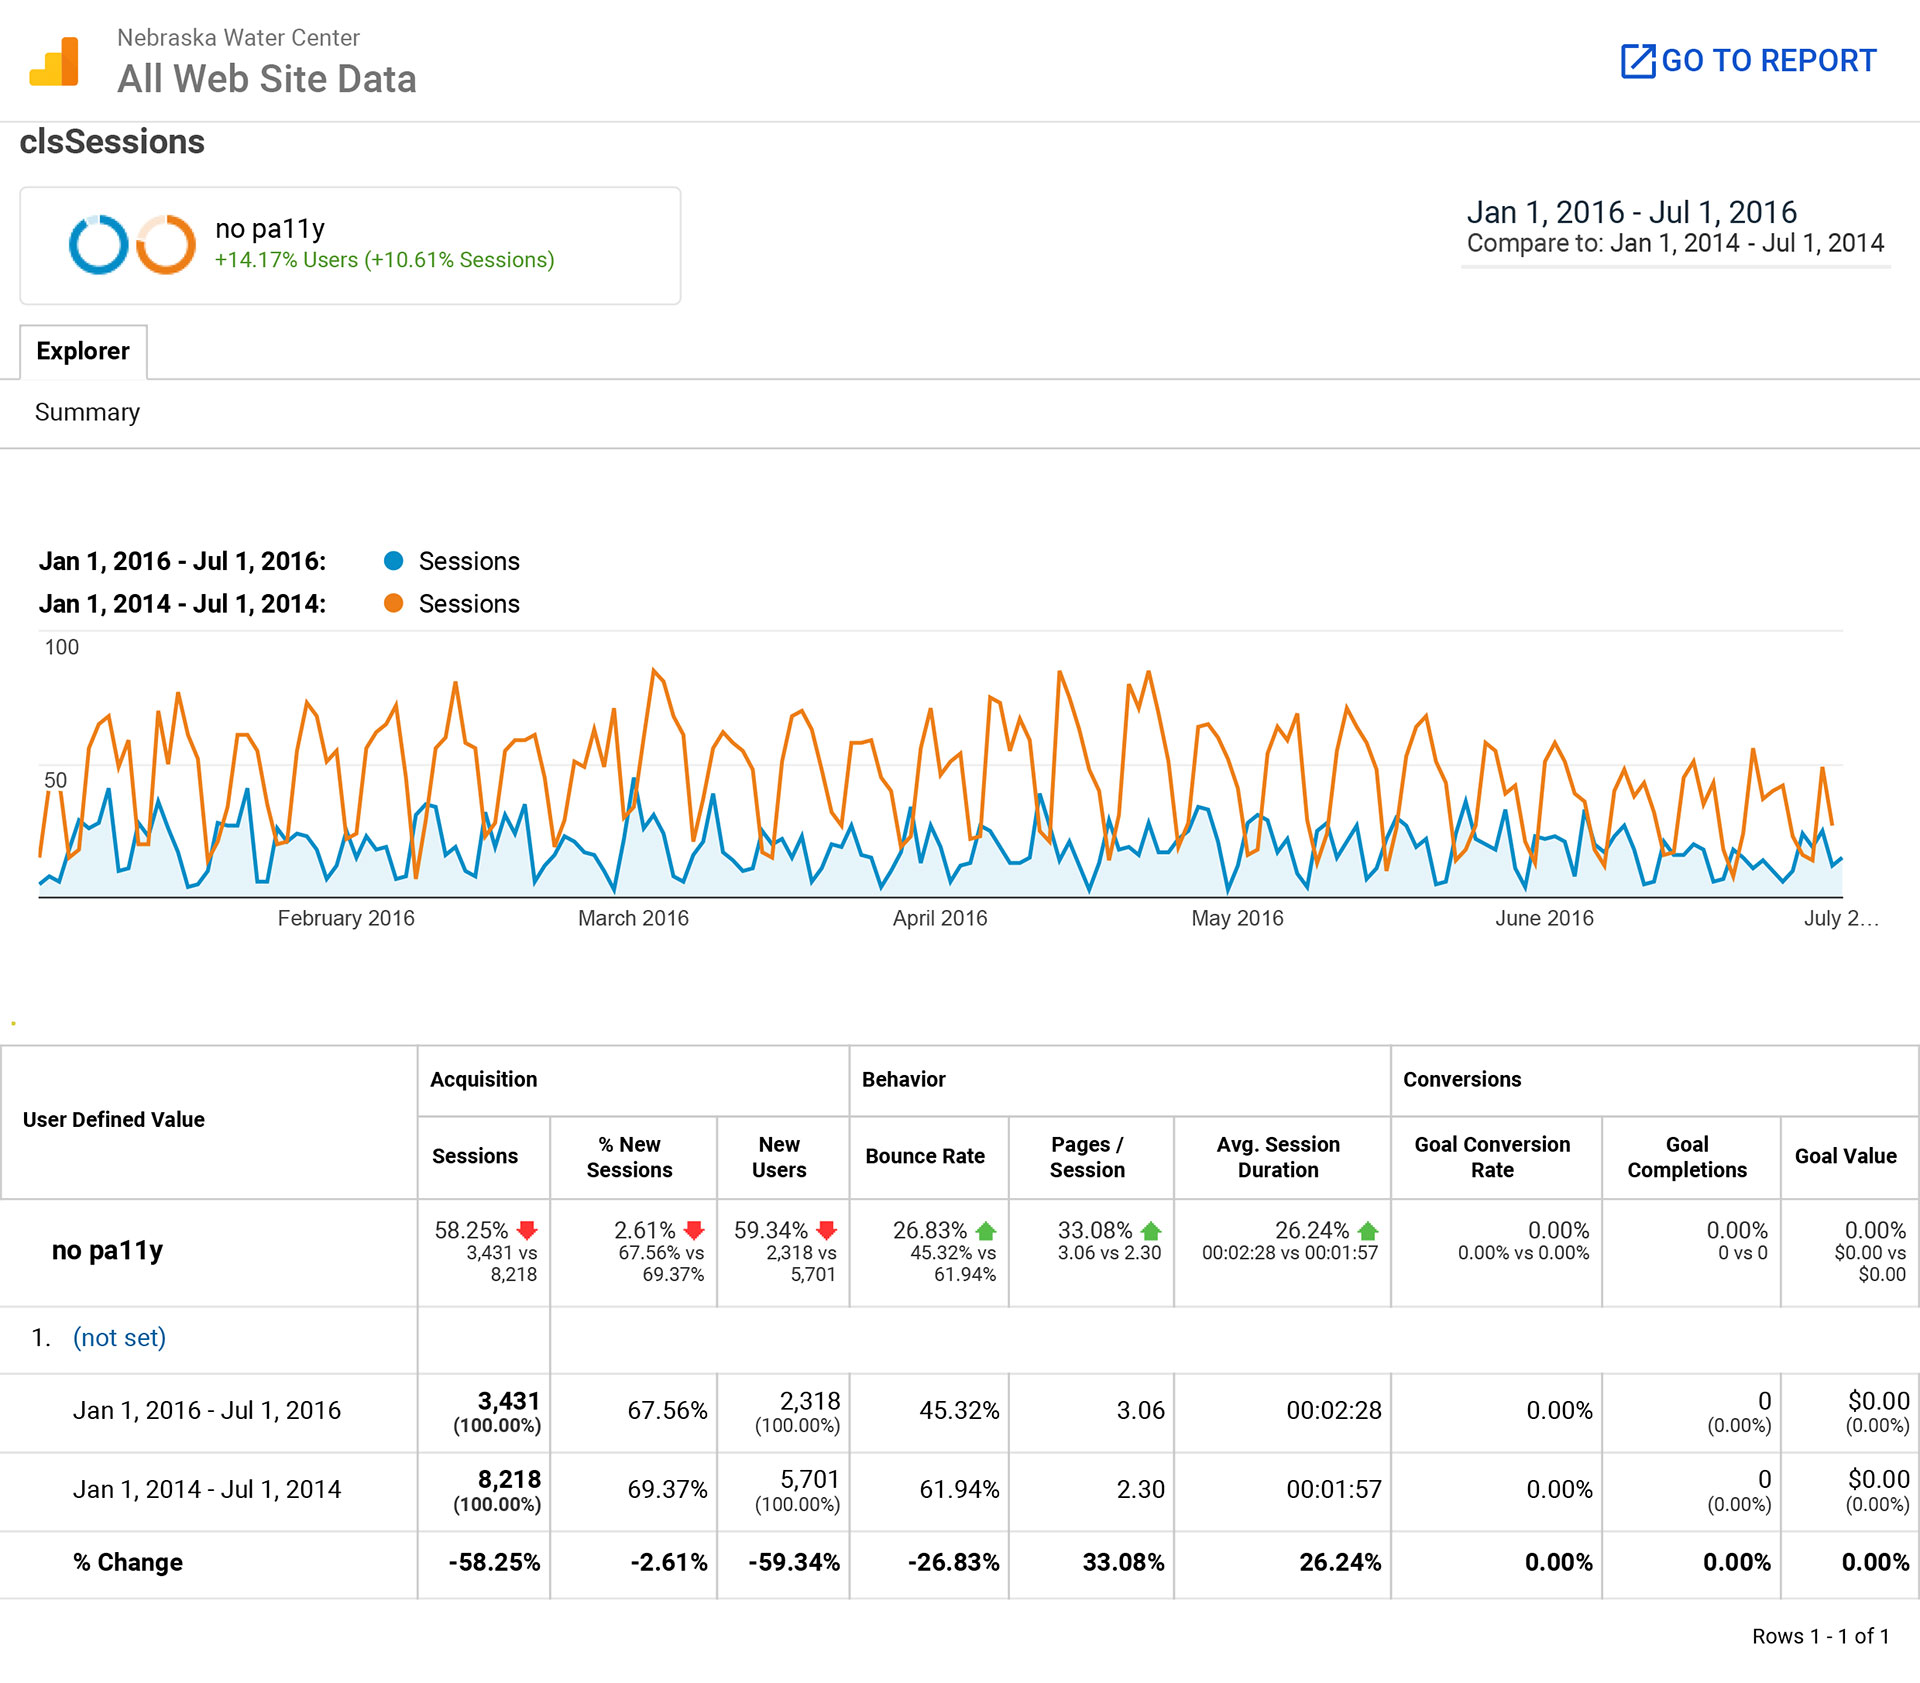Sort by Avg. Session Duration header
Viewport: 1920px width, 1683px height.
(1278, 1157)
